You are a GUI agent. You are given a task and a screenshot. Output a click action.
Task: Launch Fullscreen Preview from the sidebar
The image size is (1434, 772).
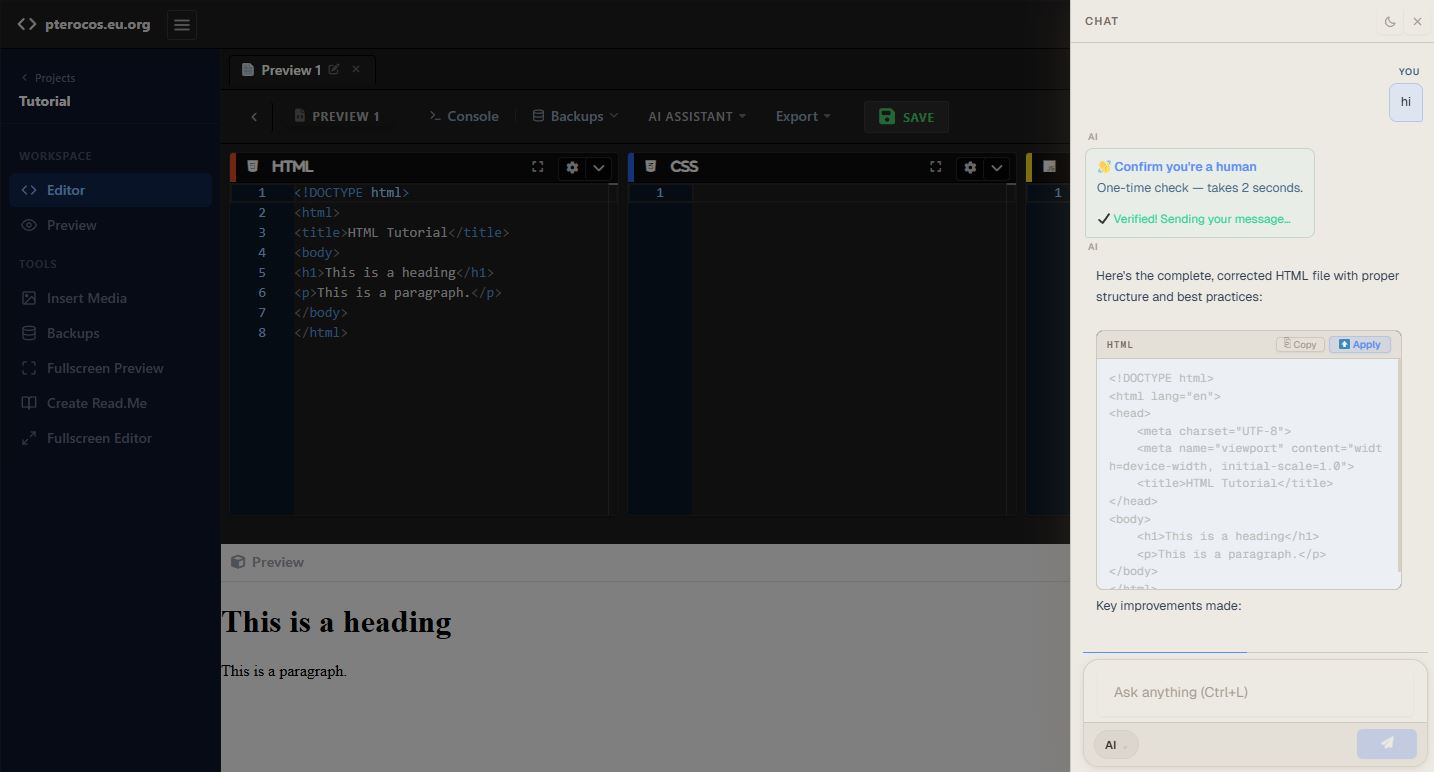pyautogui.click(x=110, y=368)
